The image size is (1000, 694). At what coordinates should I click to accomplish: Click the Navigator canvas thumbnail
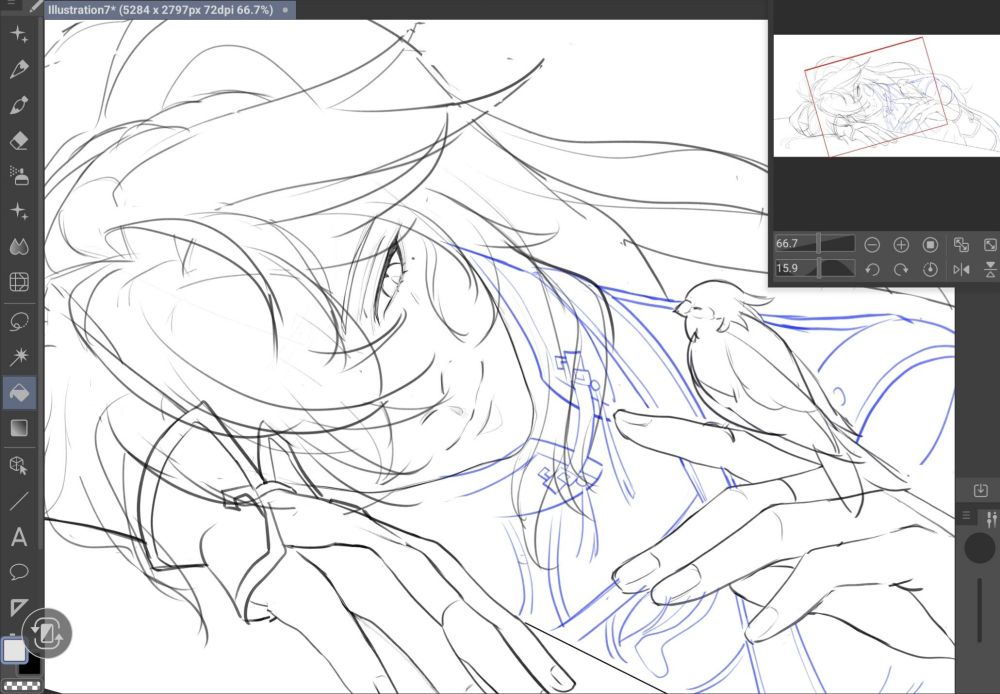click(x=886, y=96)
